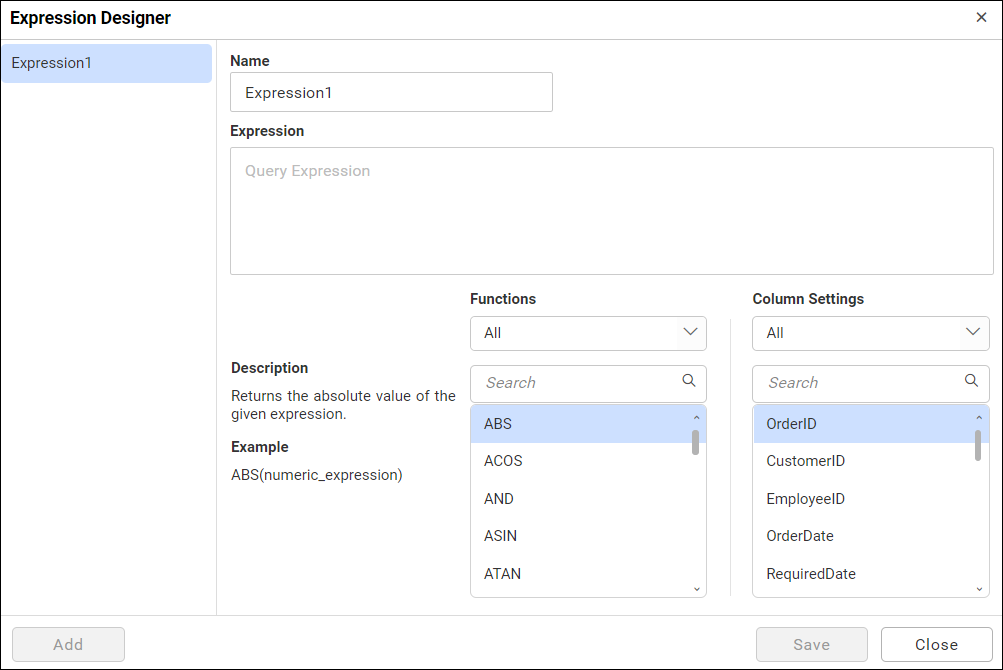Click the Functions list scrollbar thumb
Screen dimensions: 1003x670
695,443
